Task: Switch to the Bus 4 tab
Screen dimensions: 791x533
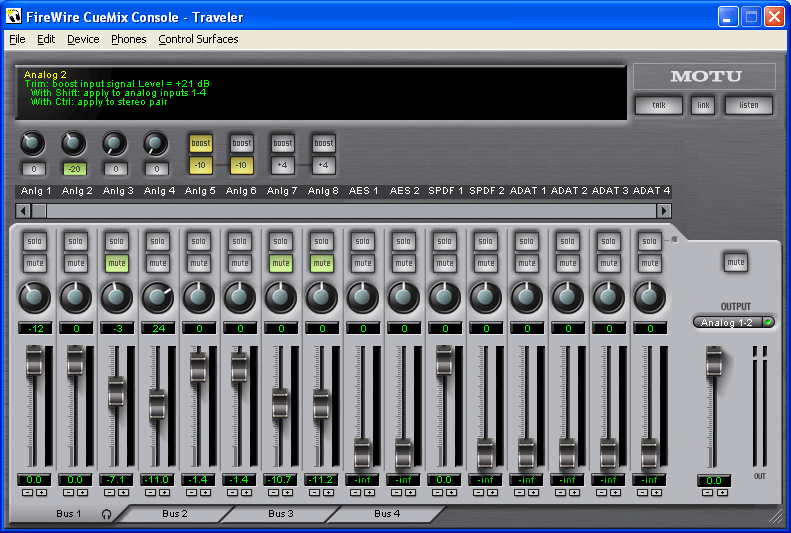Action: tap(387, 513)
